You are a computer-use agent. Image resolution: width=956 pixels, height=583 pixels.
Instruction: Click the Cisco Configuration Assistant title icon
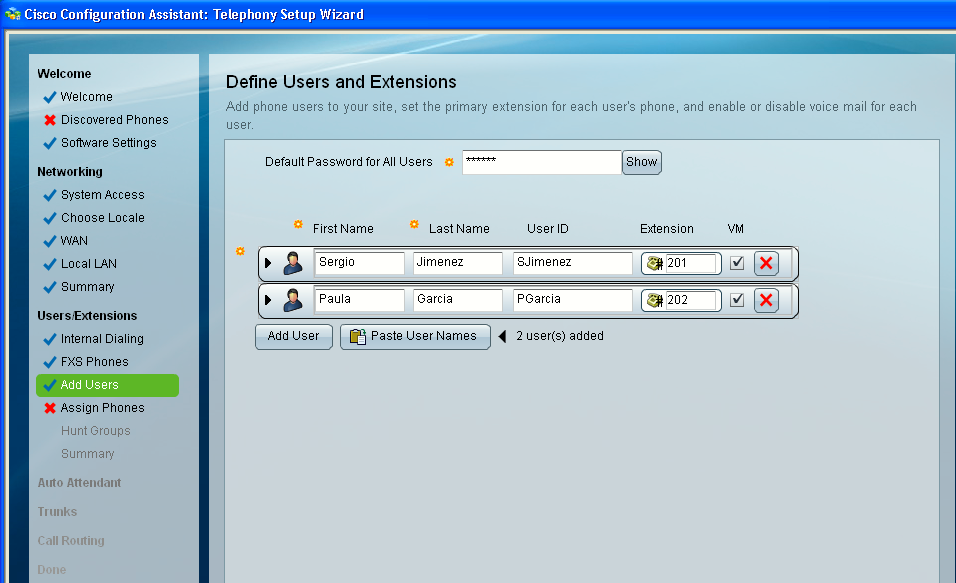(x=12, y=14)
